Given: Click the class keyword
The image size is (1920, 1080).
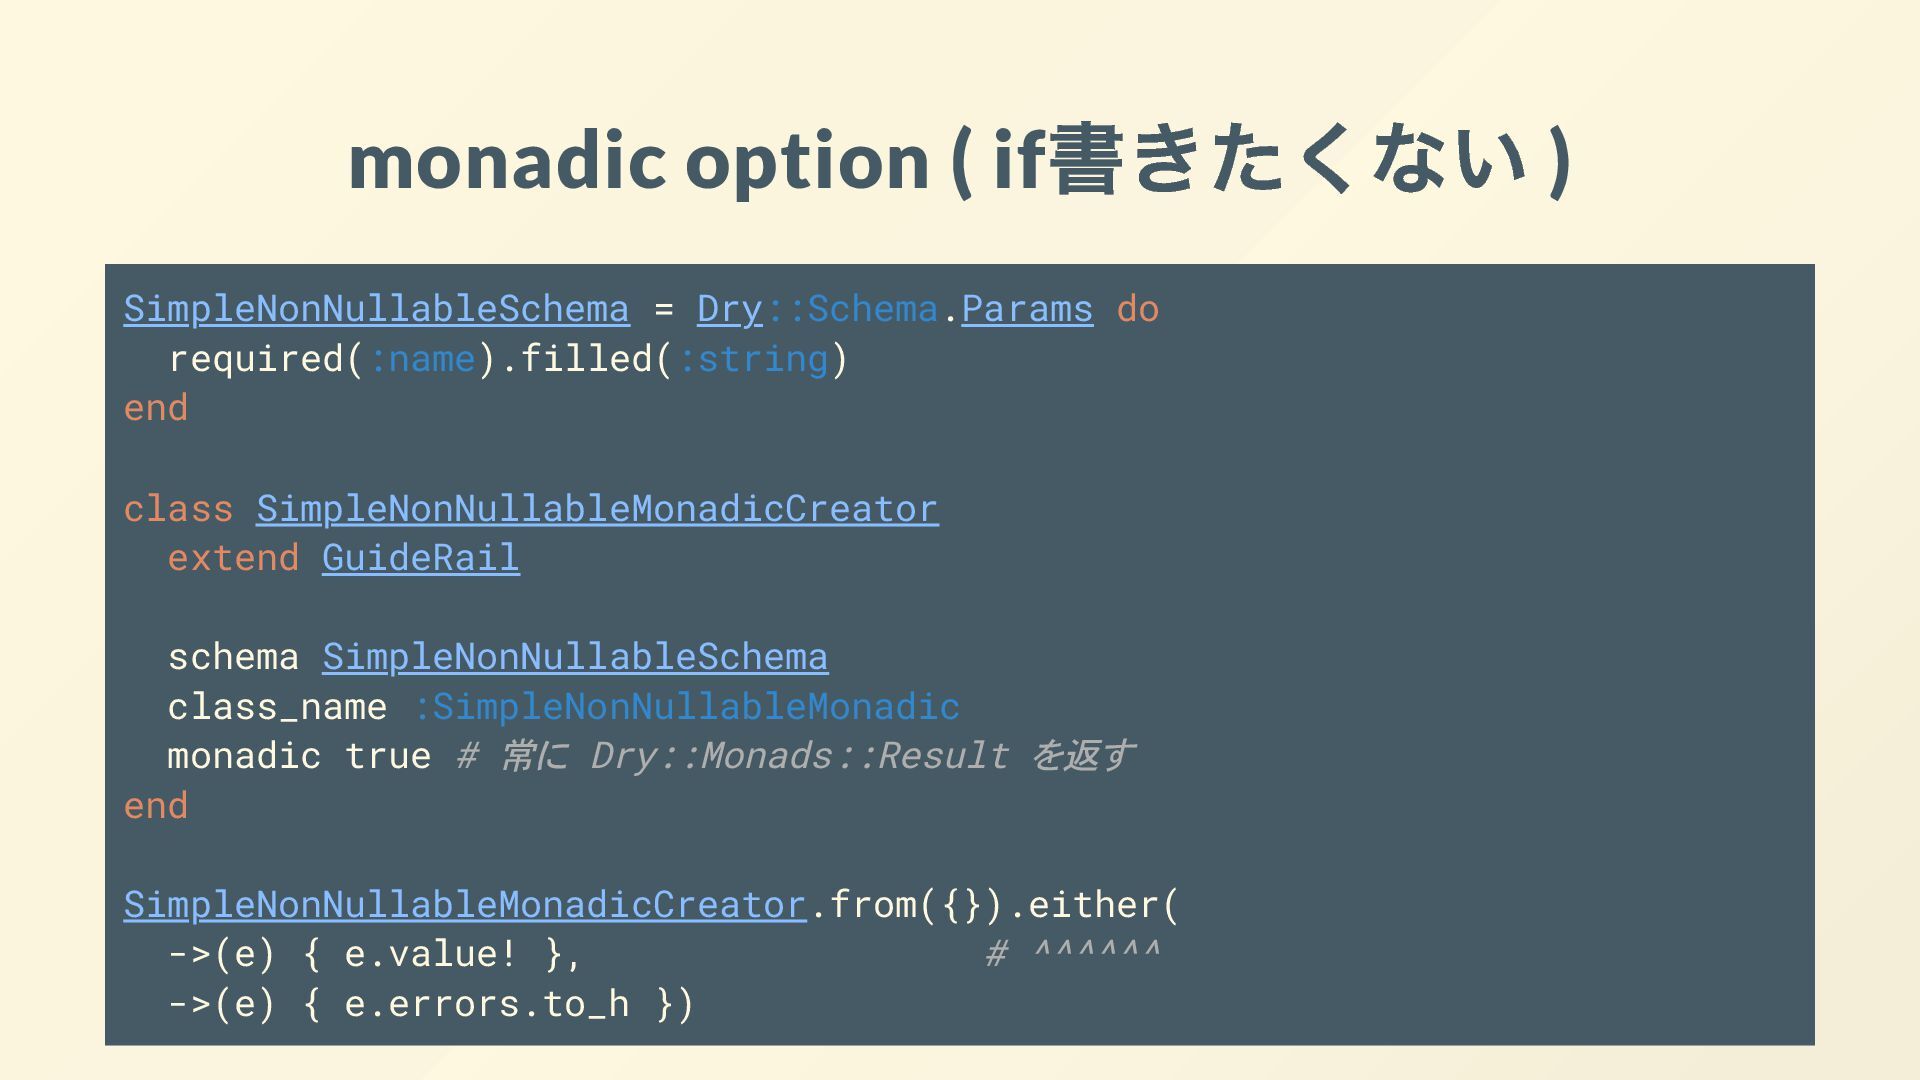Looking at the screenshot, I should tap(178, 509).
